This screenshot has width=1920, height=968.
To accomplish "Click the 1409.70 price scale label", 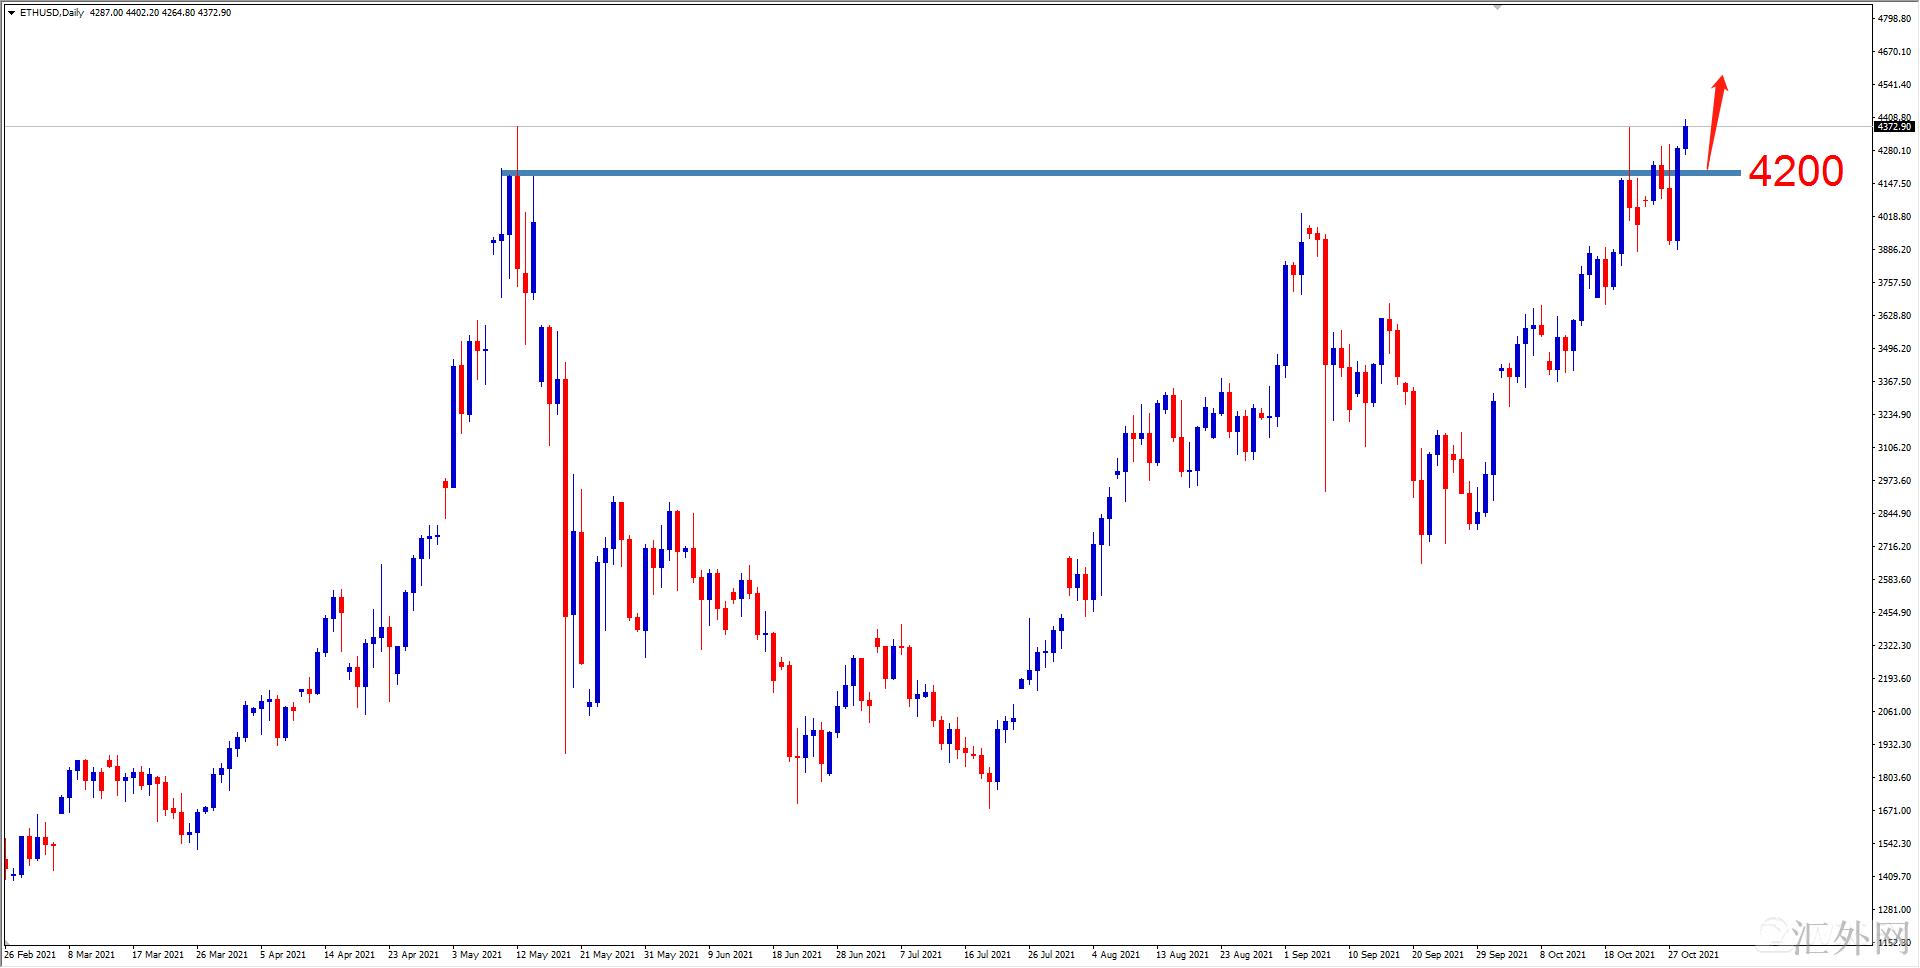I will [1894, 877].
